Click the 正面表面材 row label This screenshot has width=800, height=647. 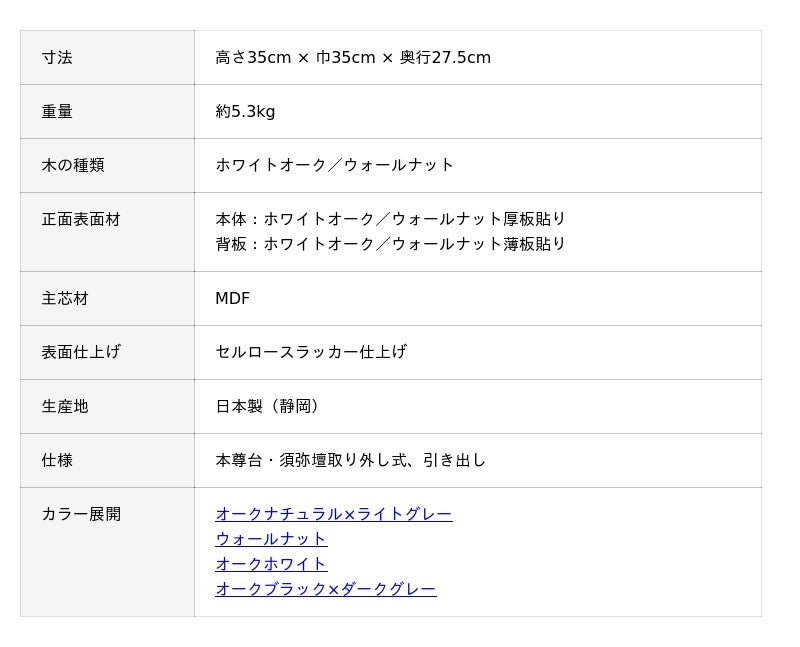81,220
